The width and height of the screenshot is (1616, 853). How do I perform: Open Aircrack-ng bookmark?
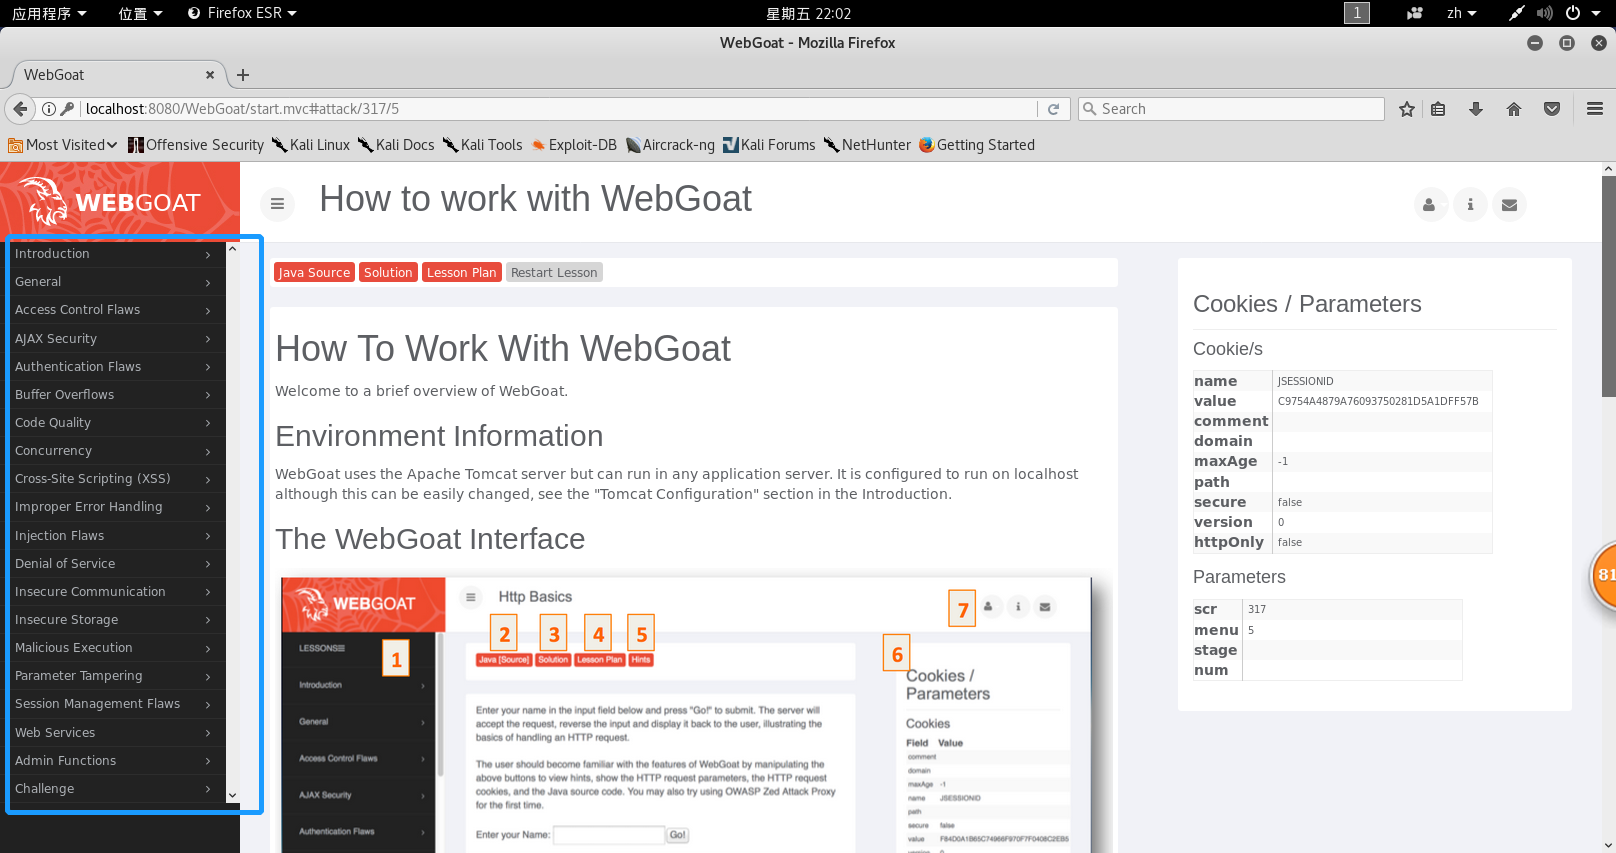(x=670, y=145)
